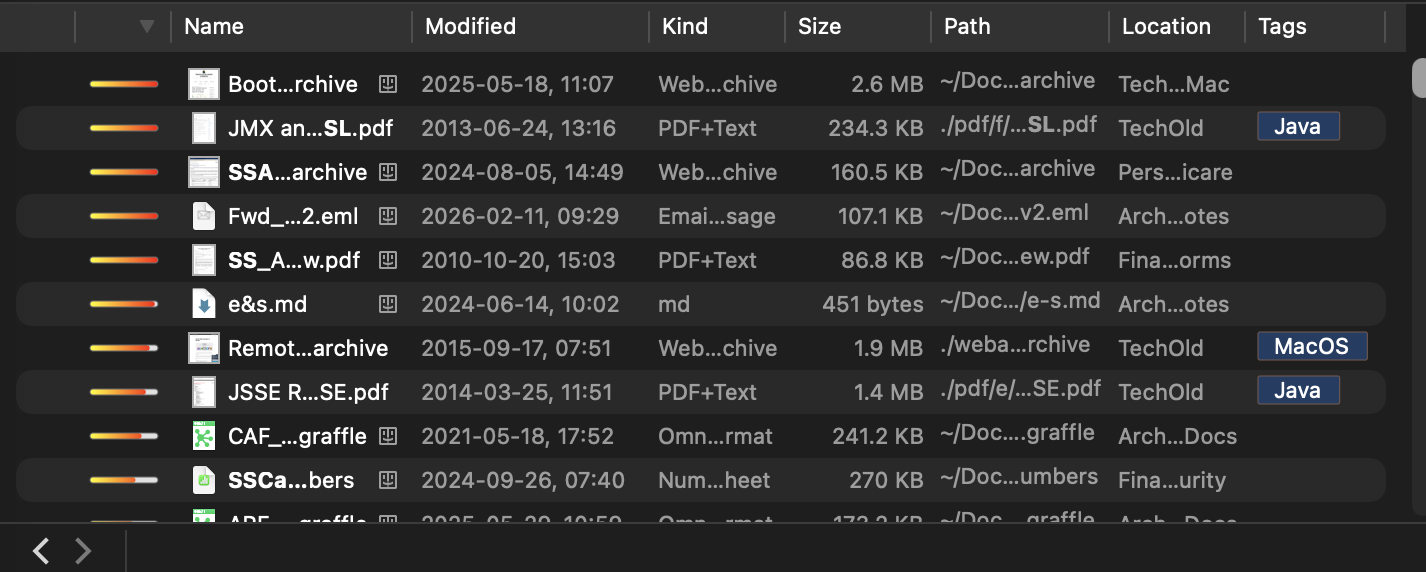Click the relevance bar of the e&s.md row

[x=124, y=304]
